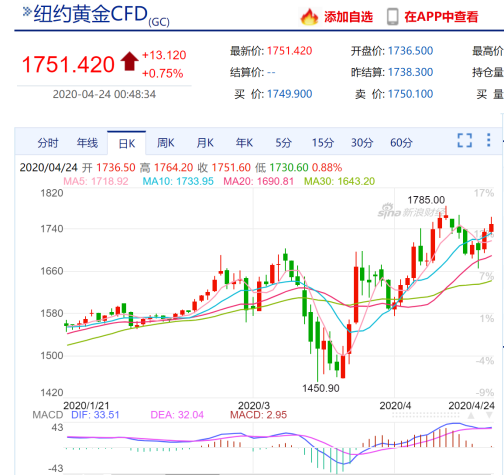Click the 2020/4/24 date axis label
The width and height of the screenshot is (504, 476).
pyautogui.click(x=471, y=405)
